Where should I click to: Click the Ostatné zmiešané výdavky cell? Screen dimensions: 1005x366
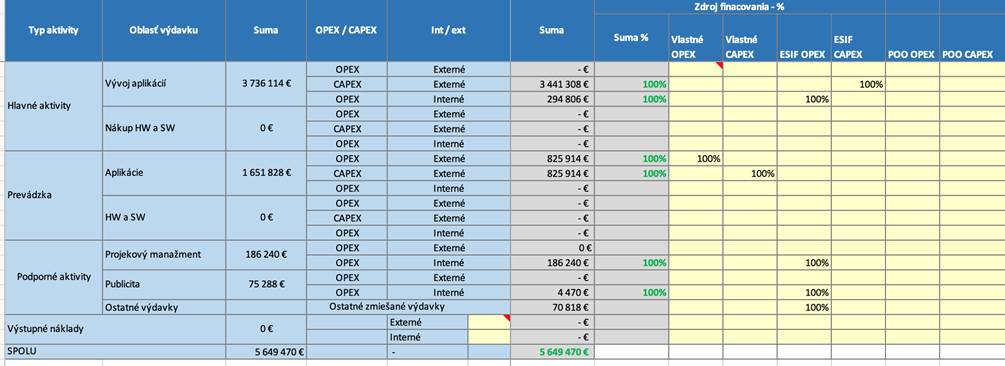[x=386, y=307]
